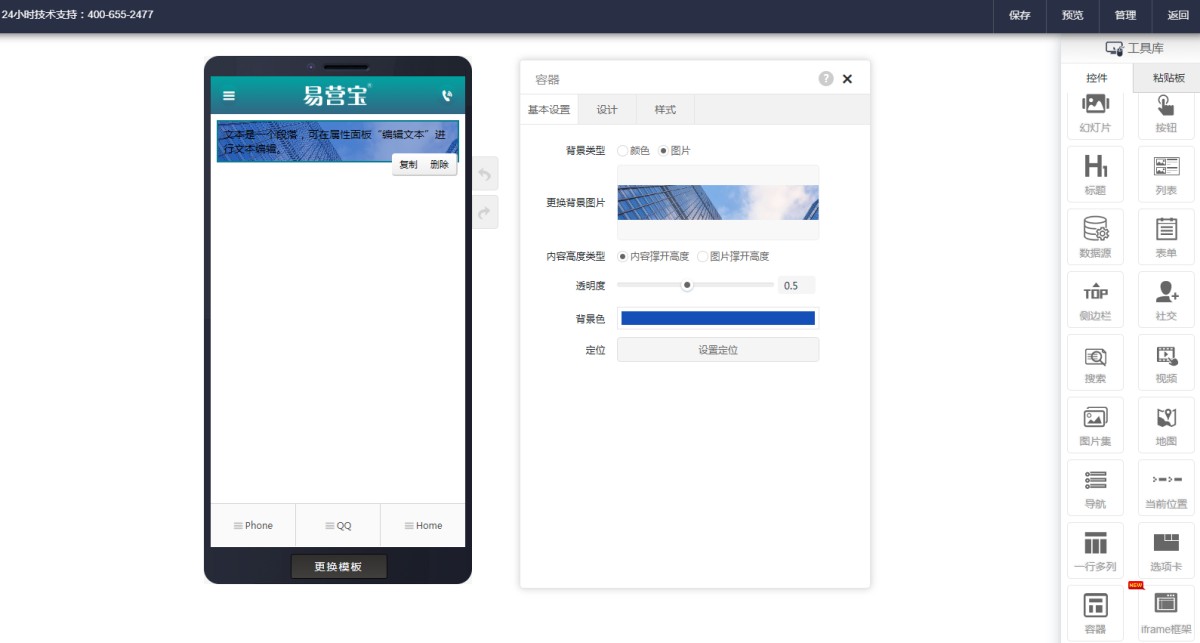Open the hamburger menu in phone preview
Image resolution: width=1200 pixels, height=643 pixels.
[x=229, y=96]
